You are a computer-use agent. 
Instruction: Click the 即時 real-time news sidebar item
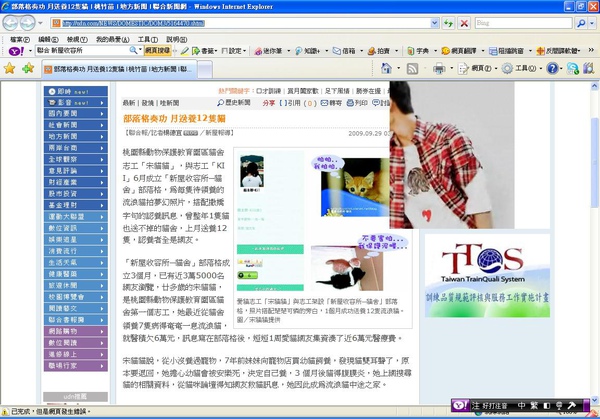pos(75,91)
